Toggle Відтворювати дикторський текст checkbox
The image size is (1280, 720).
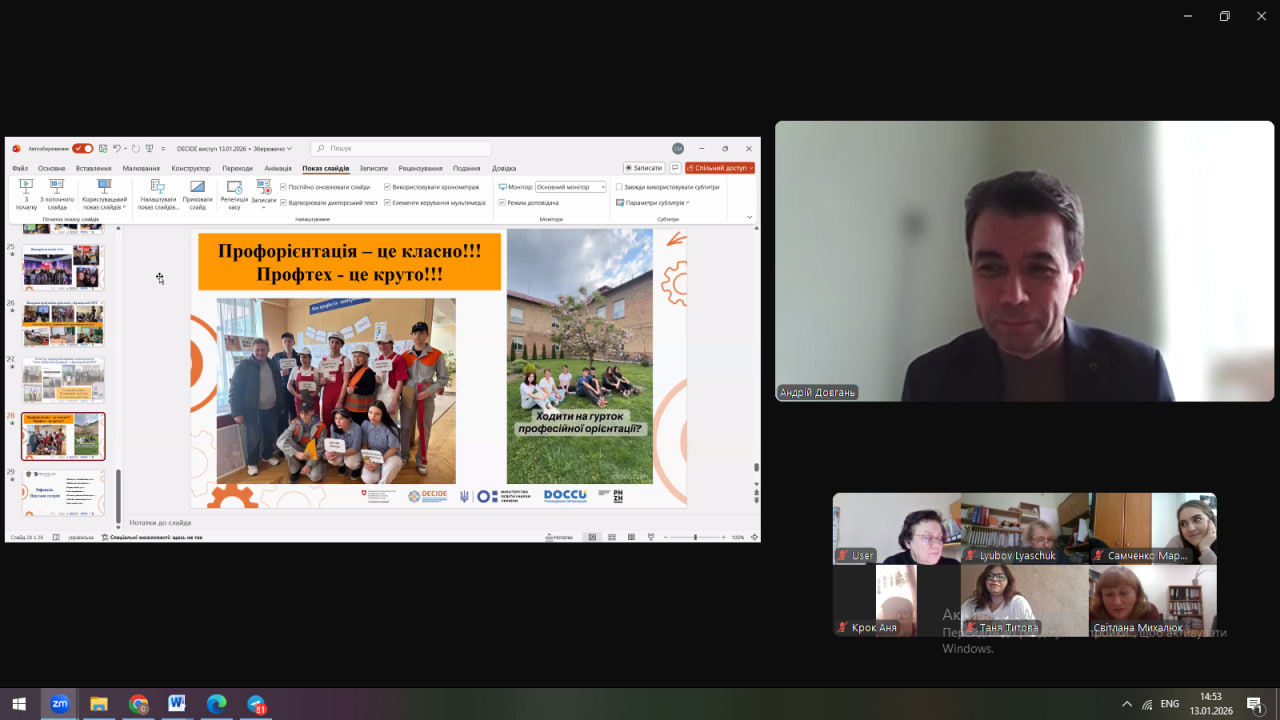pyautogui.click(x=283, y=202)
